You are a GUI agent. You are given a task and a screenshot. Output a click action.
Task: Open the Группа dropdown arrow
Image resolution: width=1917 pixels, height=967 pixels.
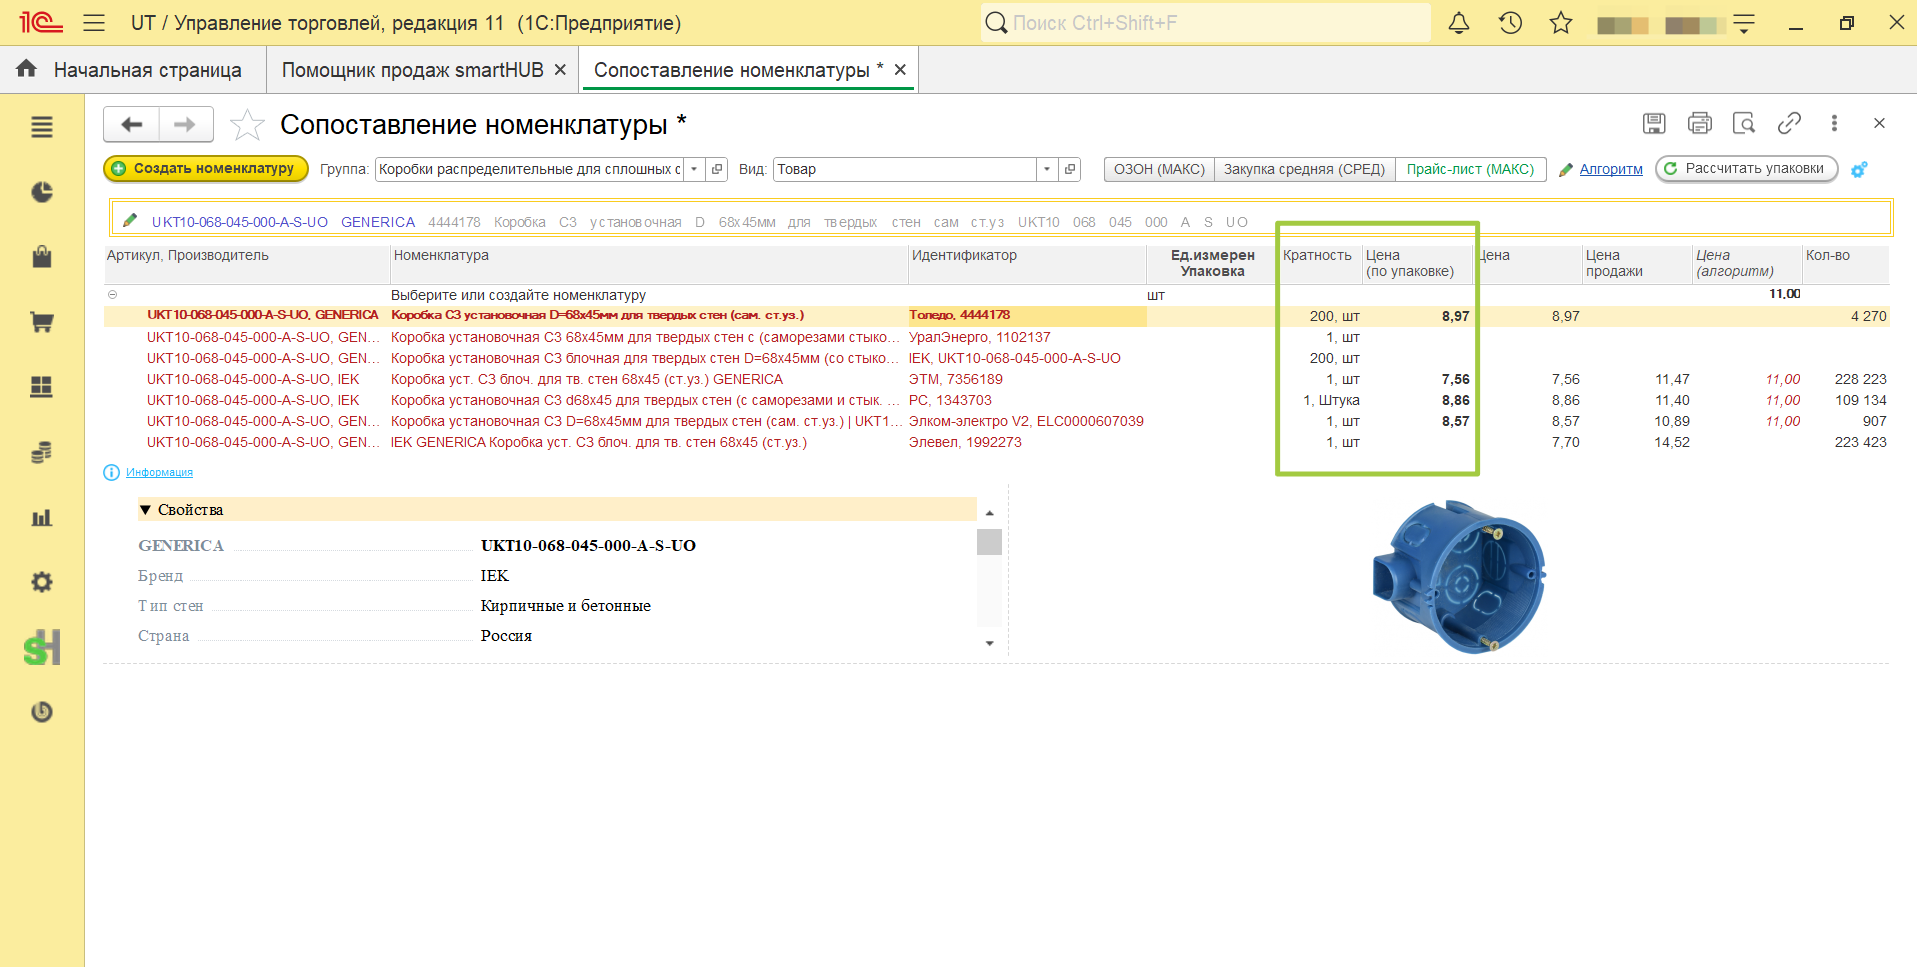(x=694, y=169)
